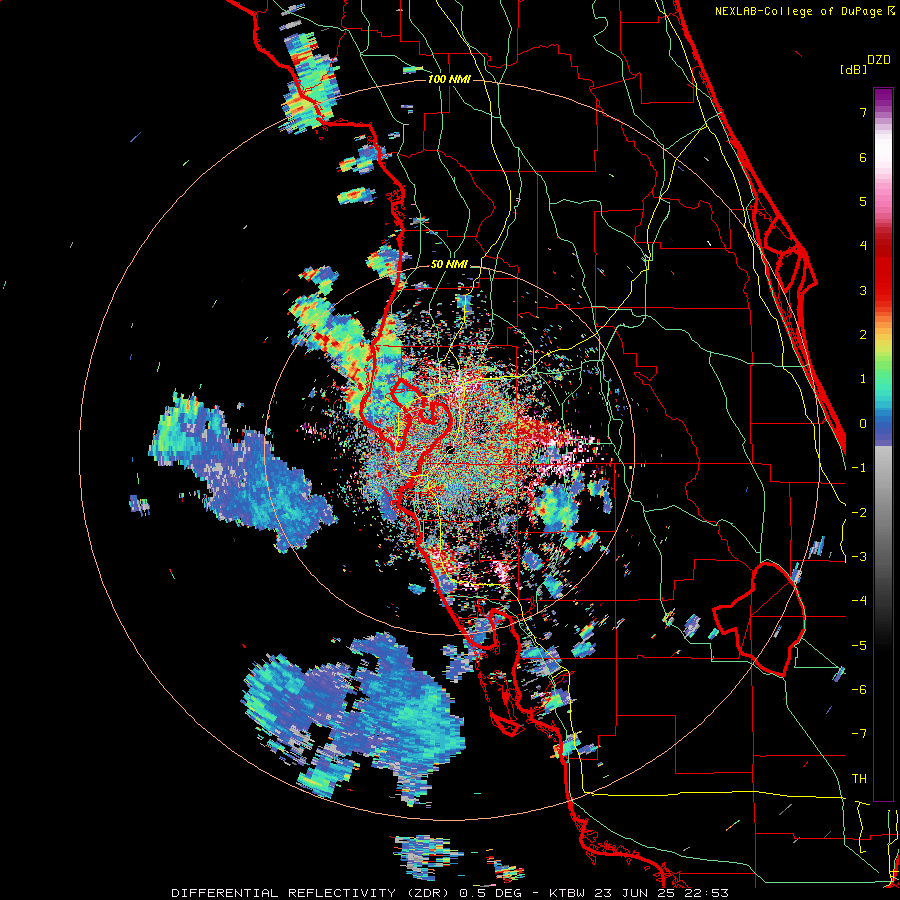This screenshot has height=900, width=900.
Task: Click the -6 value on color scale
Action: pyautogui.click(x=859, y=690)
